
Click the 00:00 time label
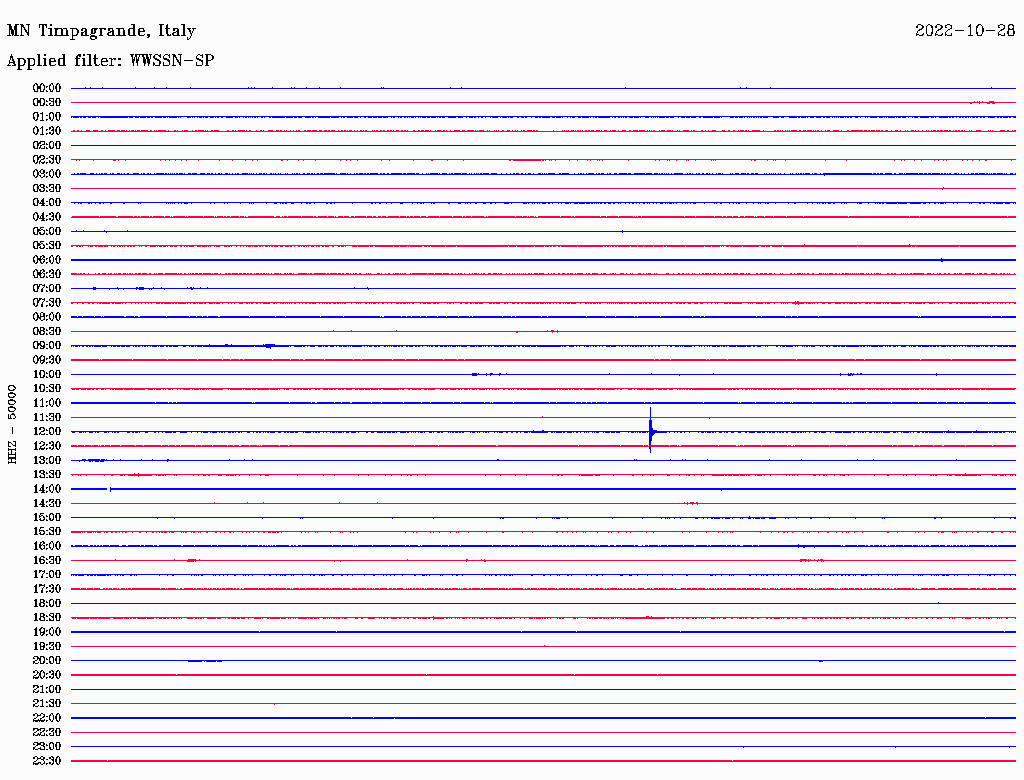(x=47, y=88)
